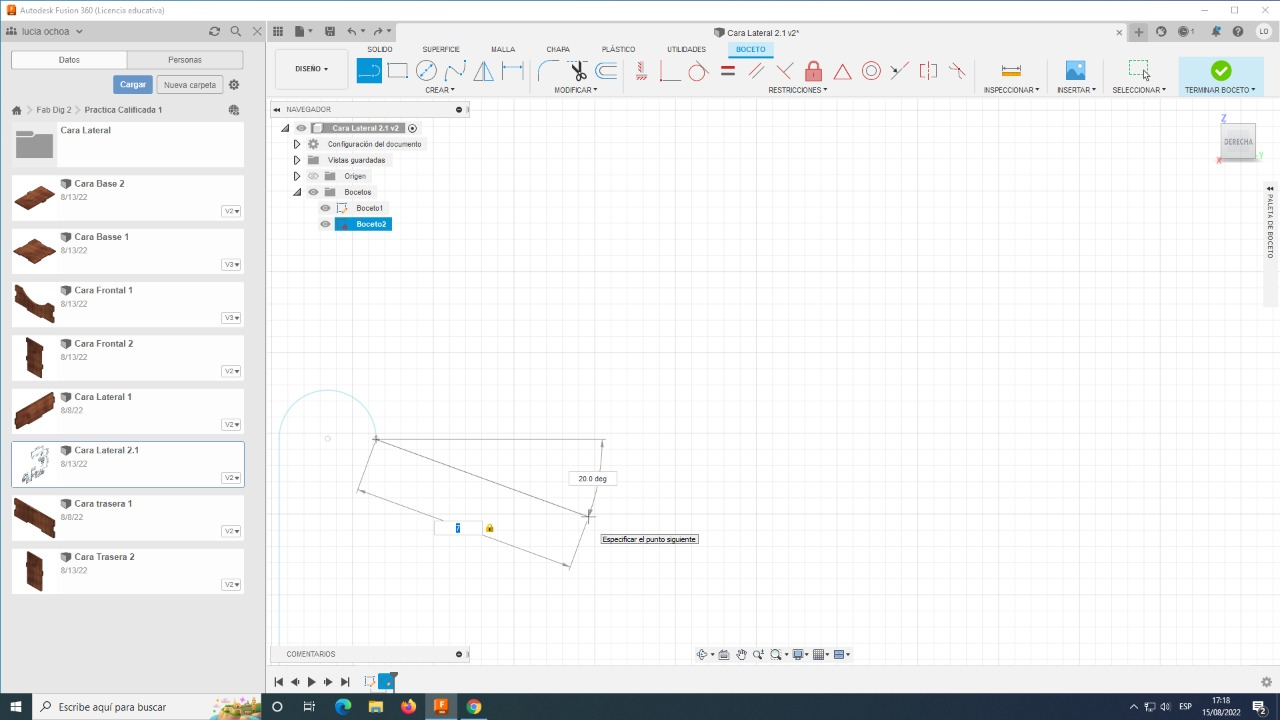Open the Inspeccionar dropdown menu
1280x720 pixels.
tap(1011, 90)
